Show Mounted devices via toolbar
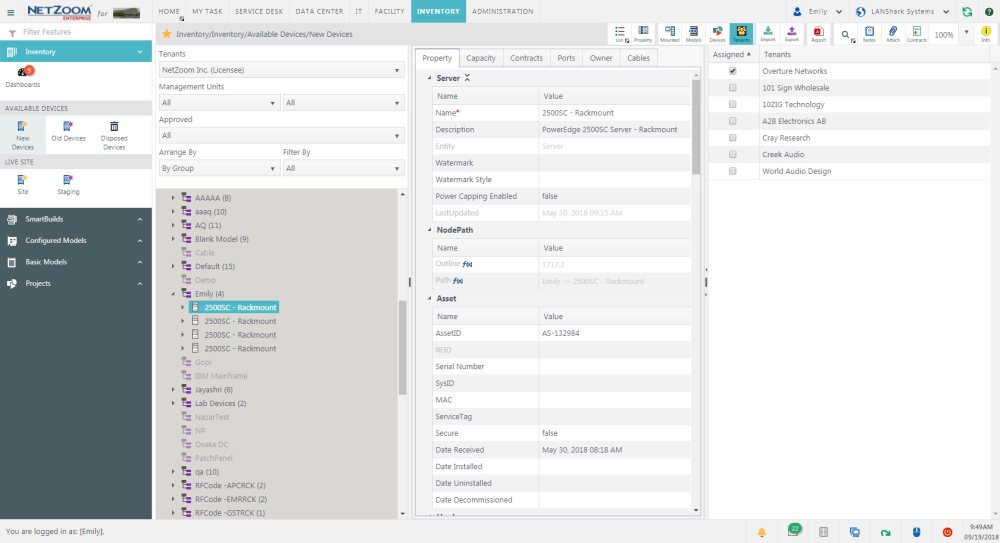1000x543 pixels. tap(670, 34)
